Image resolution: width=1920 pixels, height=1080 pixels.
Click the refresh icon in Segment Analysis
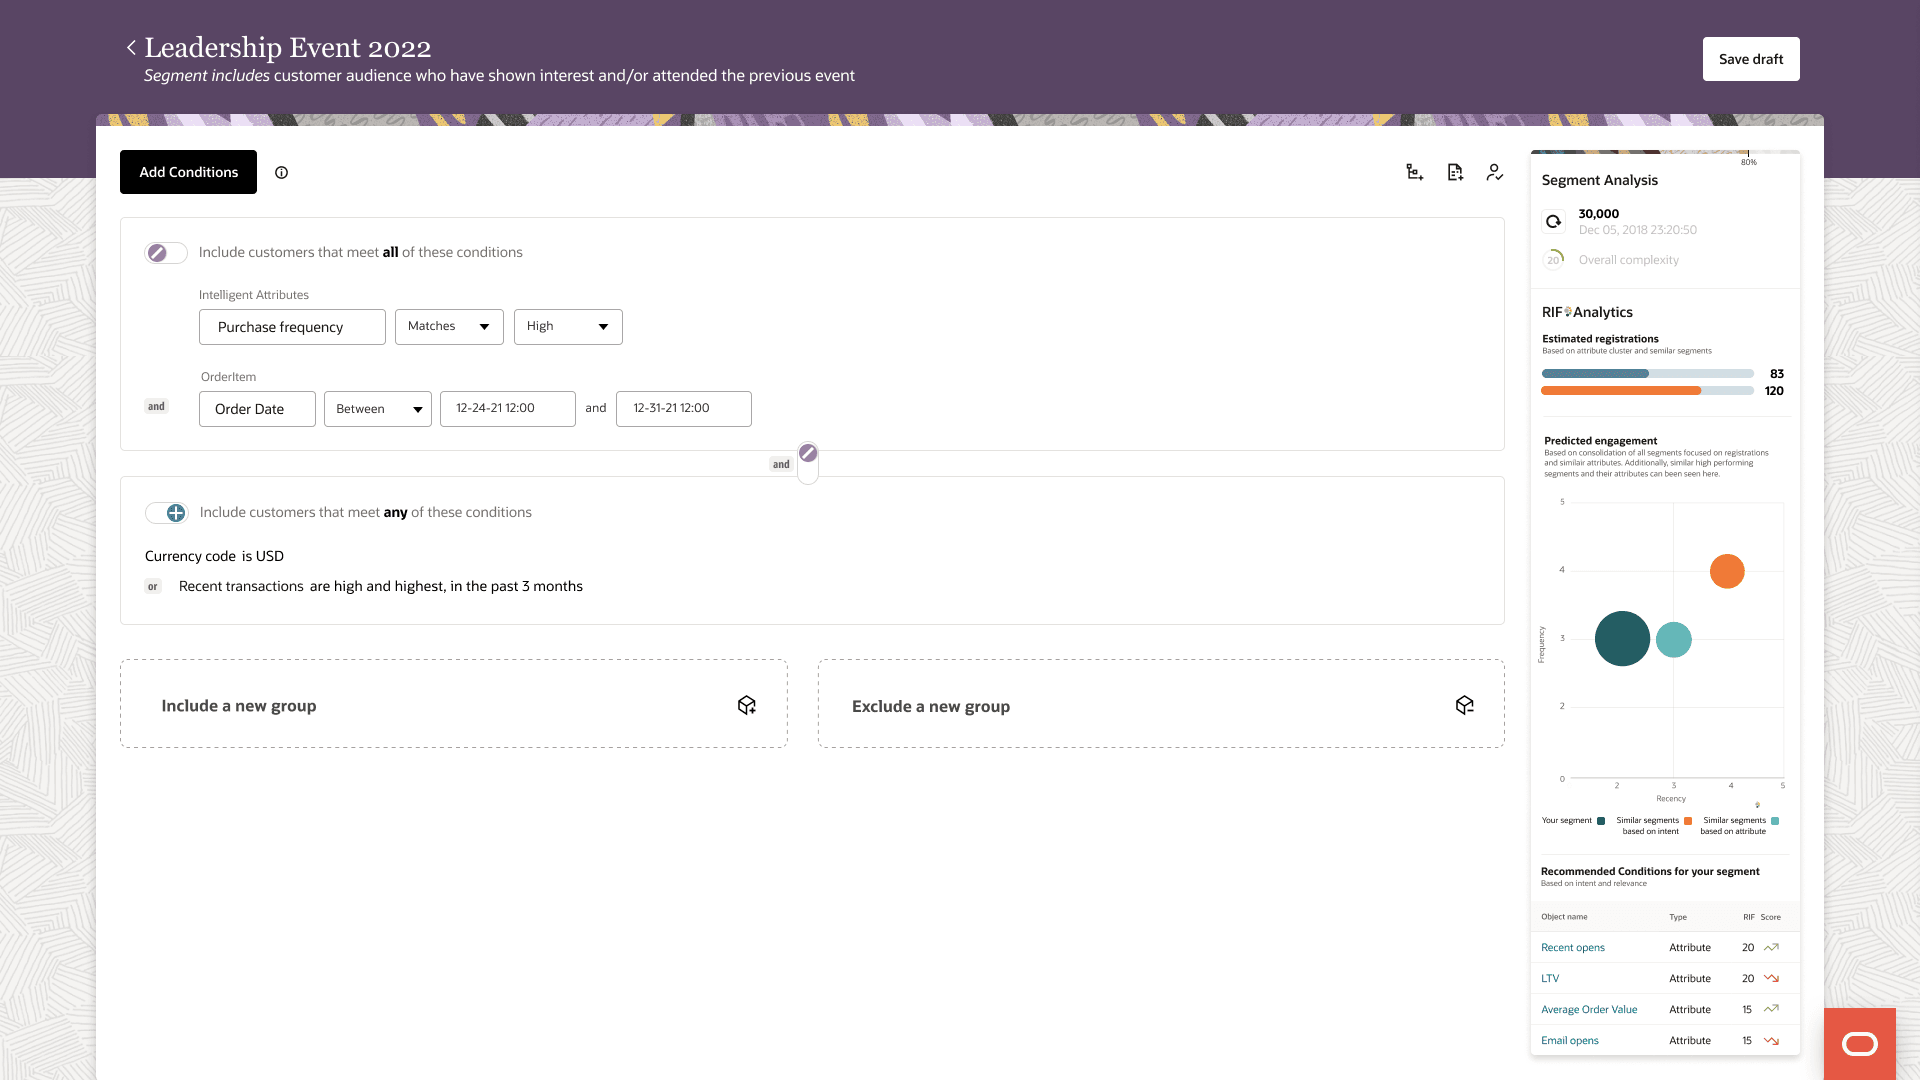pyautogui.click(x=1553, y=221)
